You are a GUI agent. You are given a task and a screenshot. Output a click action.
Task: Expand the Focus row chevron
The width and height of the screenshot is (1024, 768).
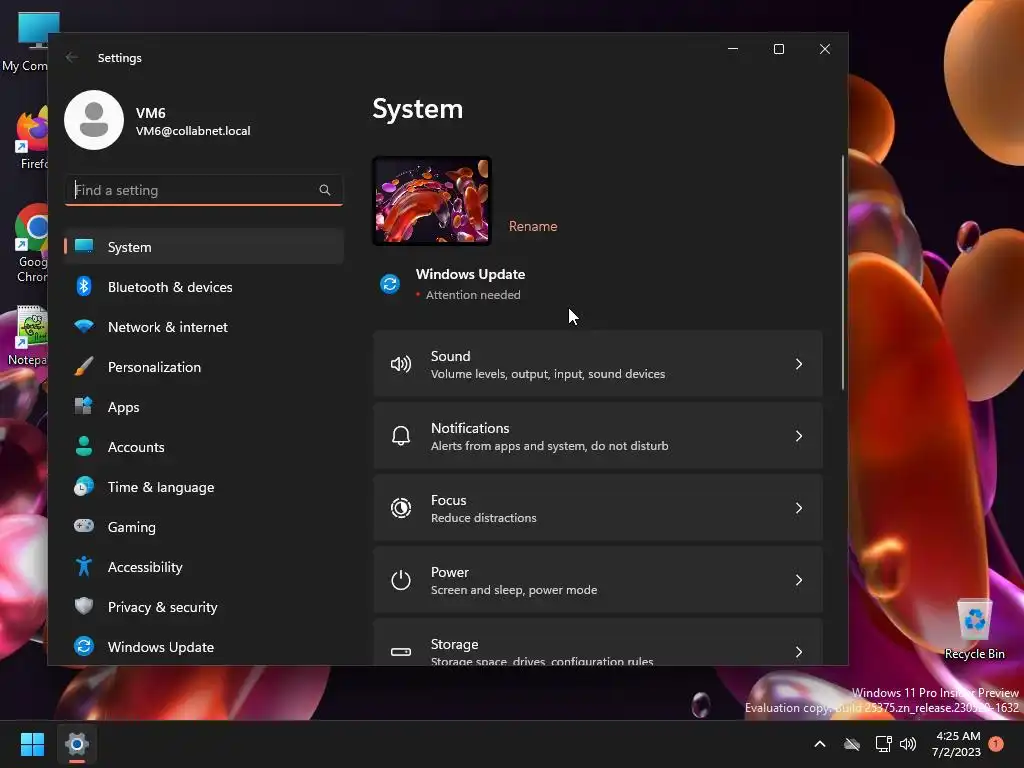click(799, 507)
